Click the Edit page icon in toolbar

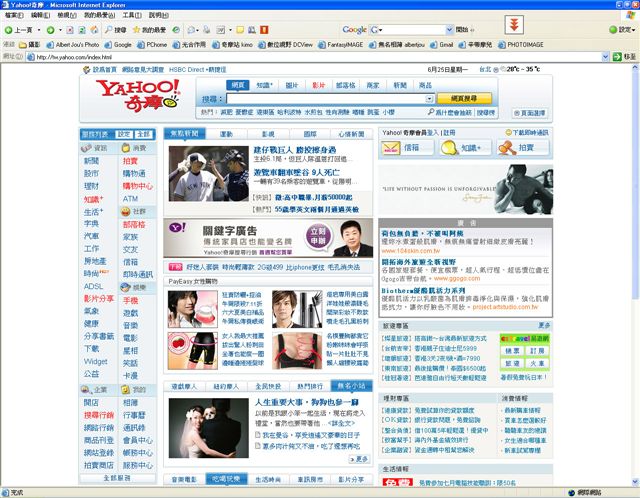click(221, 30)
